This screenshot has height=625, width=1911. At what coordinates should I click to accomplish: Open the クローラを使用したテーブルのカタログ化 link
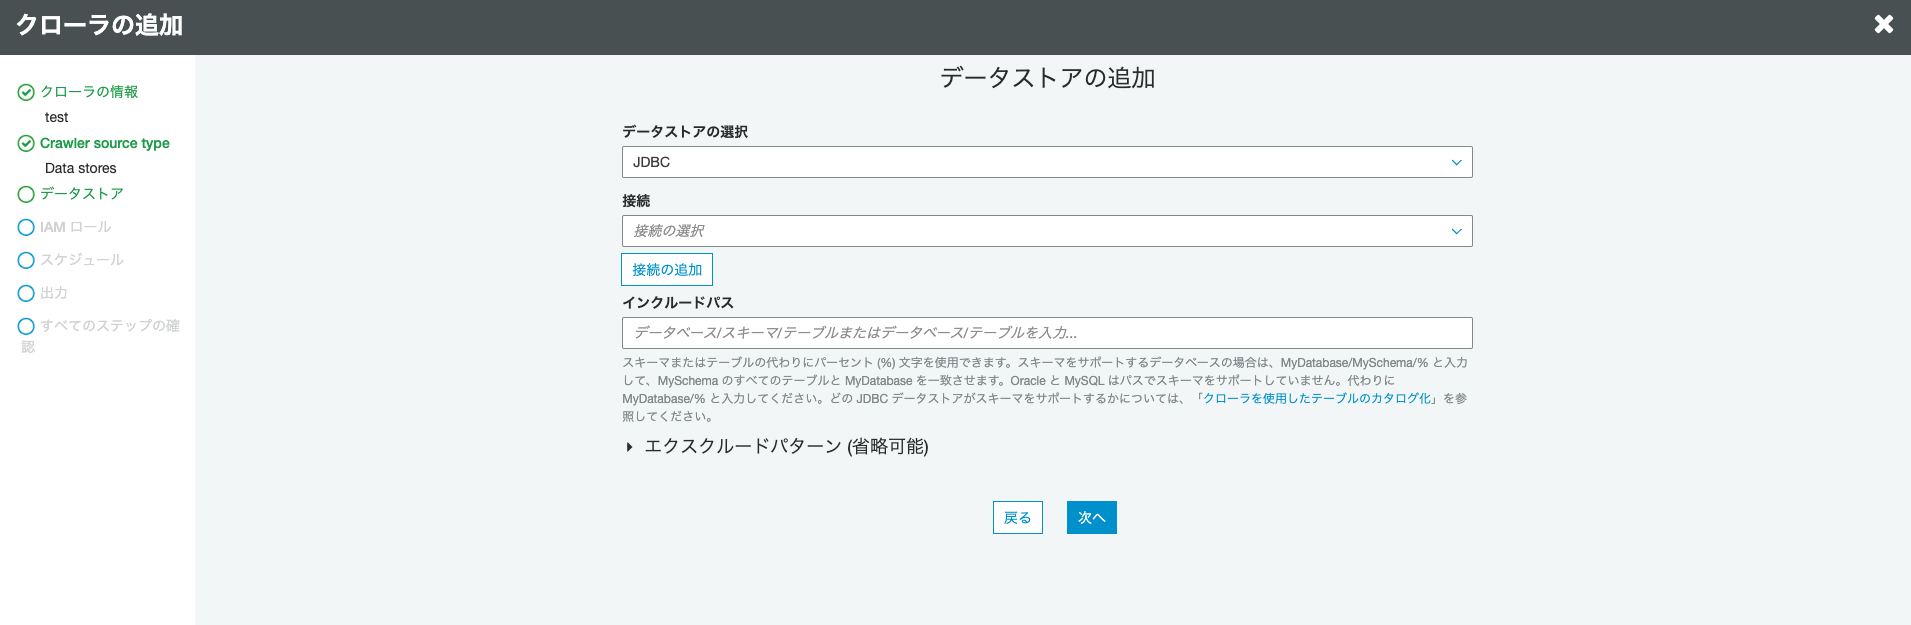click(1317, 398)
